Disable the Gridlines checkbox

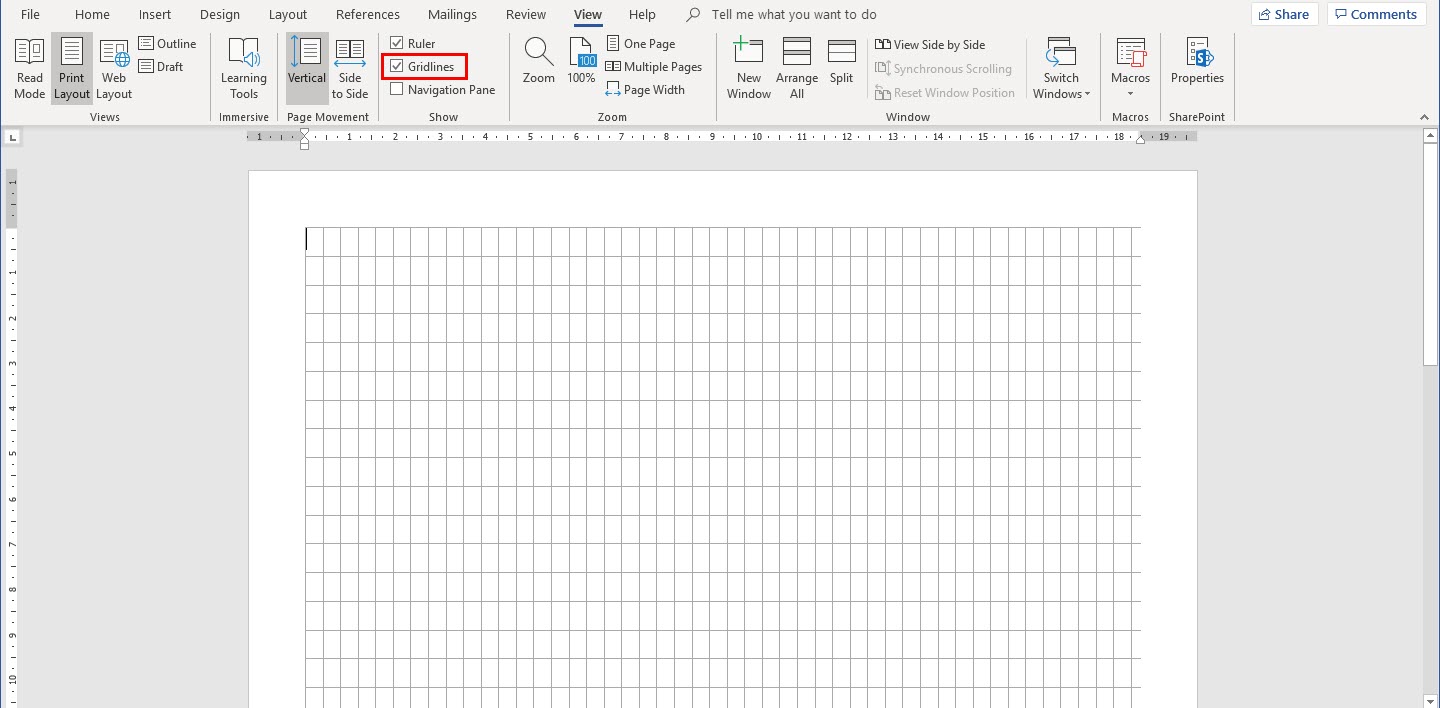[397, 66]
